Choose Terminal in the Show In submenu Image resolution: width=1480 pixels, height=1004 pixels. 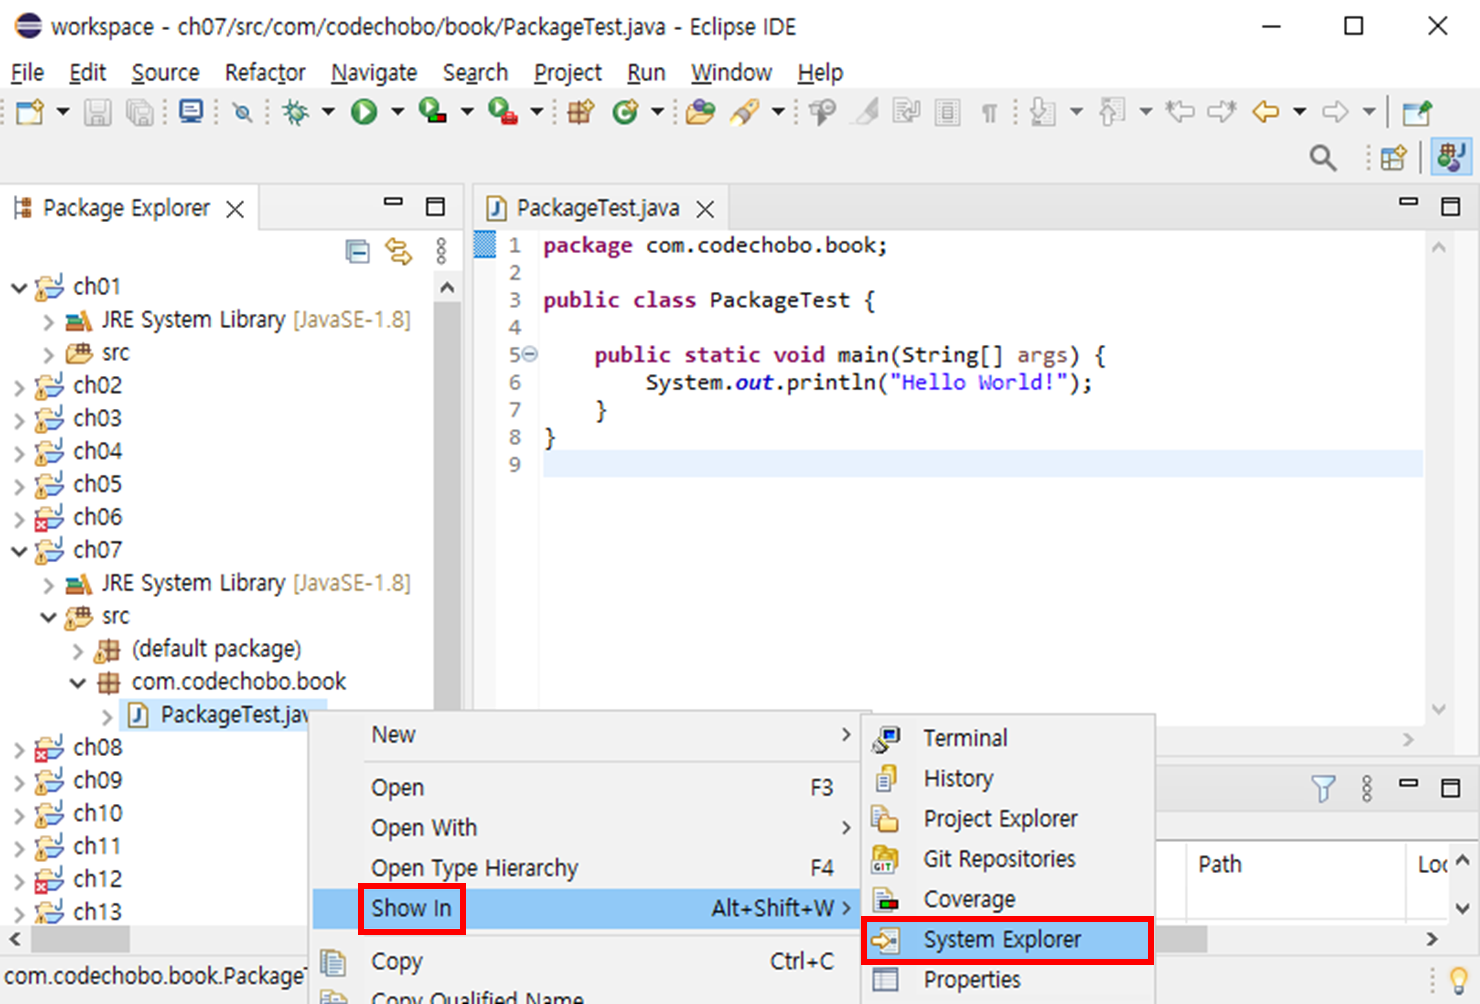click(1008, 738)
